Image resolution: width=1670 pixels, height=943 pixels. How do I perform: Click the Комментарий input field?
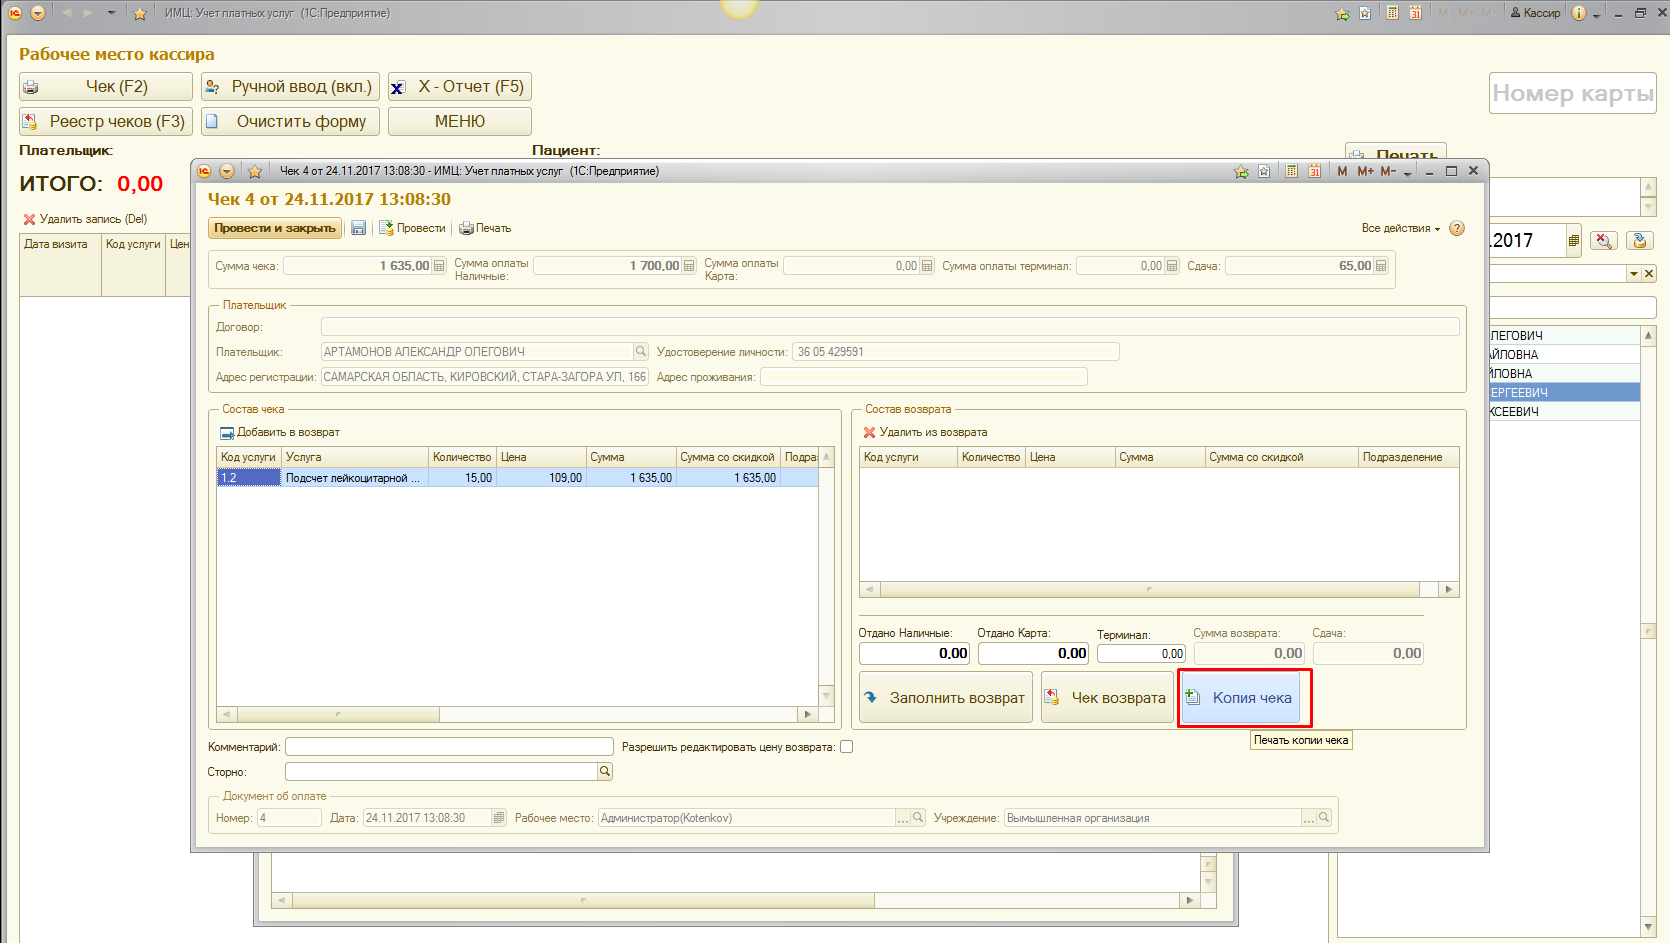tap(449, 747)
